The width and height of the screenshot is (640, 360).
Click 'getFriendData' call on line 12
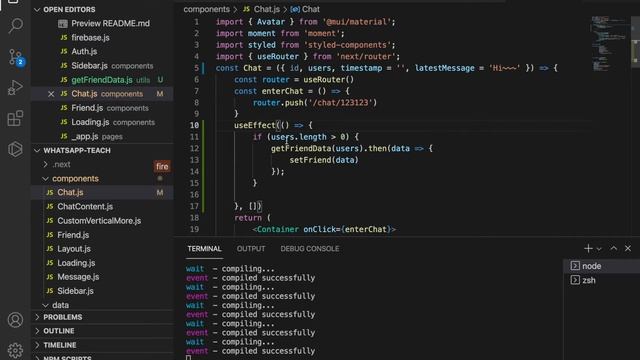click(x=301, y=149)
